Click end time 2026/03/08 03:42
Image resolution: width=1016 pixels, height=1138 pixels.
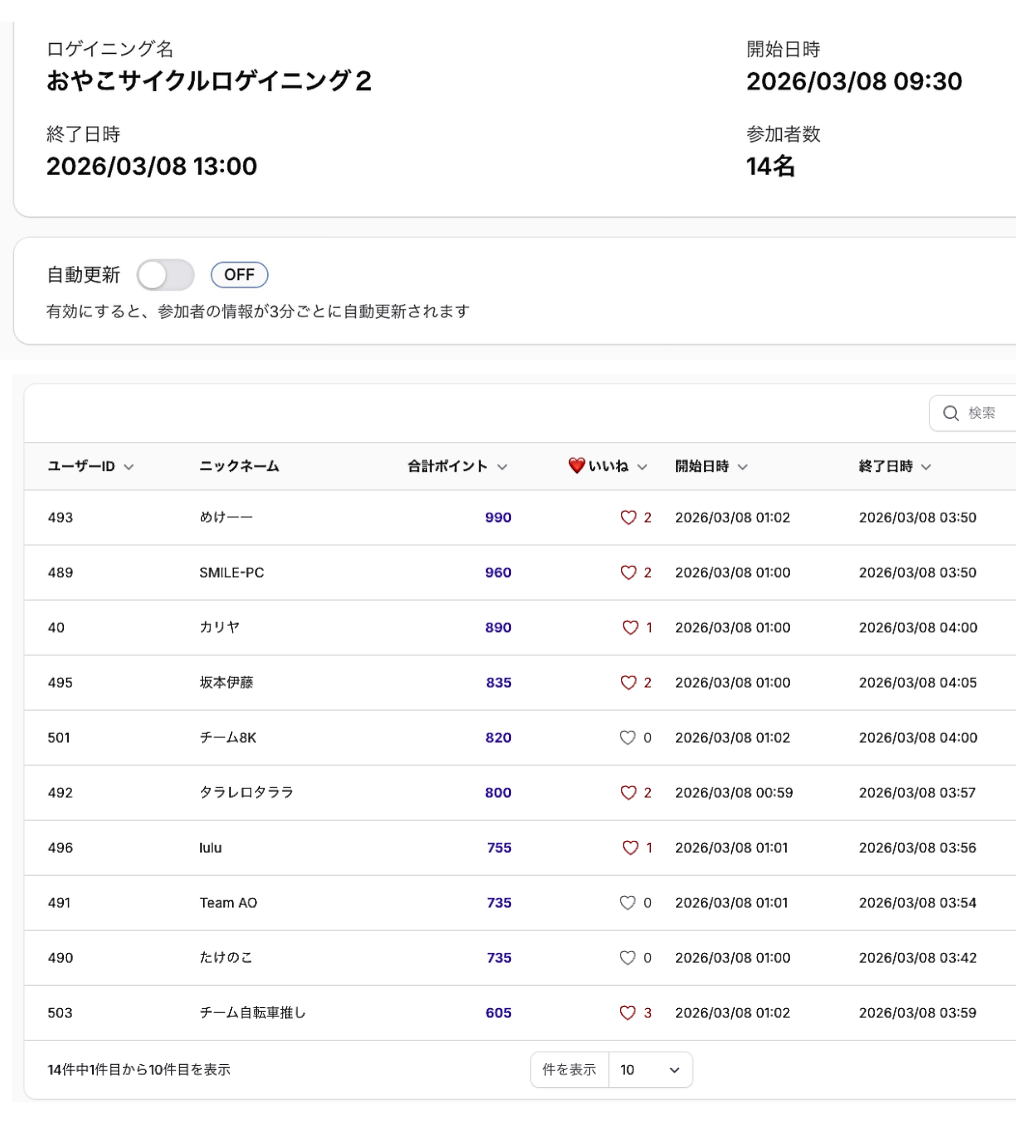click(x=918, y=958)
